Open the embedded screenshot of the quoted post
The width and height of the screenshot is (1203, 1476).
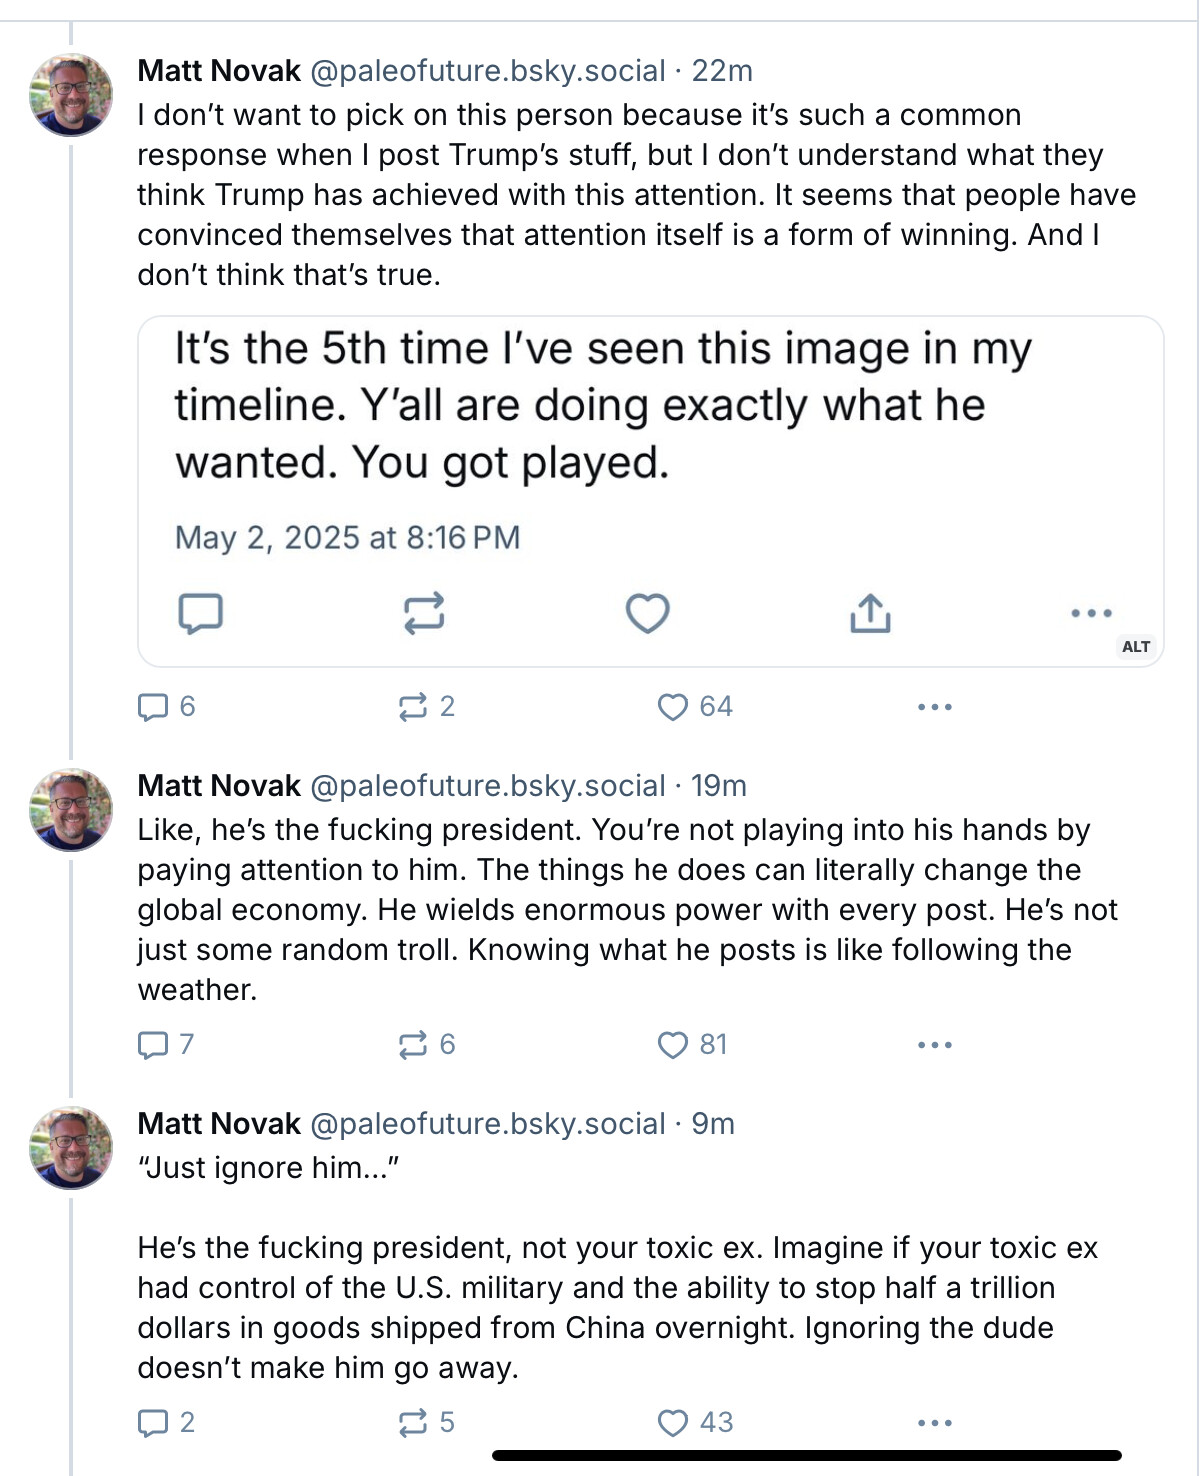point(650,491)
